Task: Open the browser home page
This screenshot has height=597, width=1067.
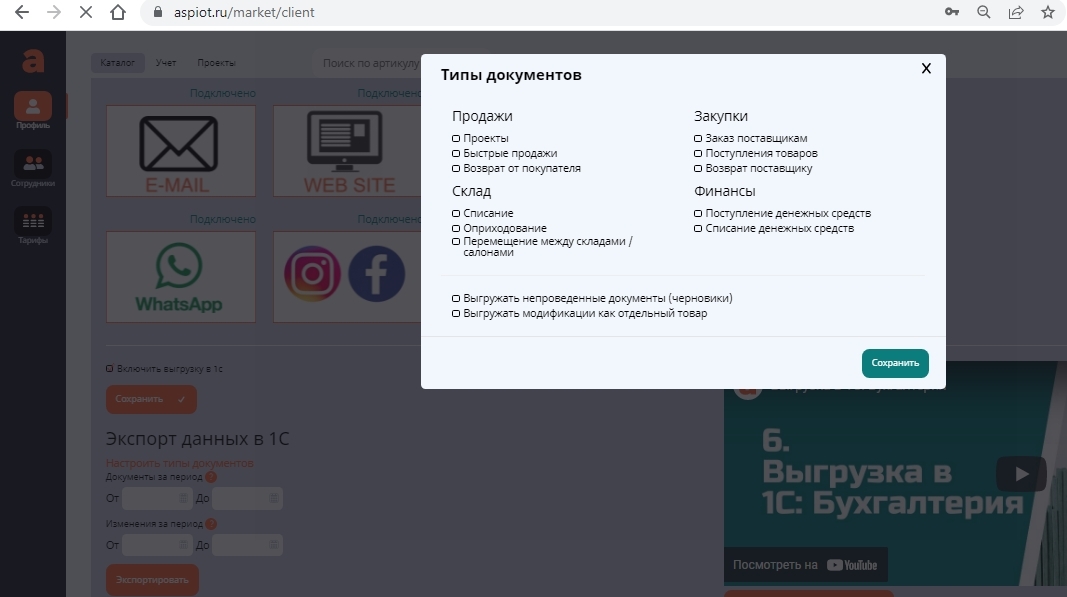Action: (x=118, y=12)
